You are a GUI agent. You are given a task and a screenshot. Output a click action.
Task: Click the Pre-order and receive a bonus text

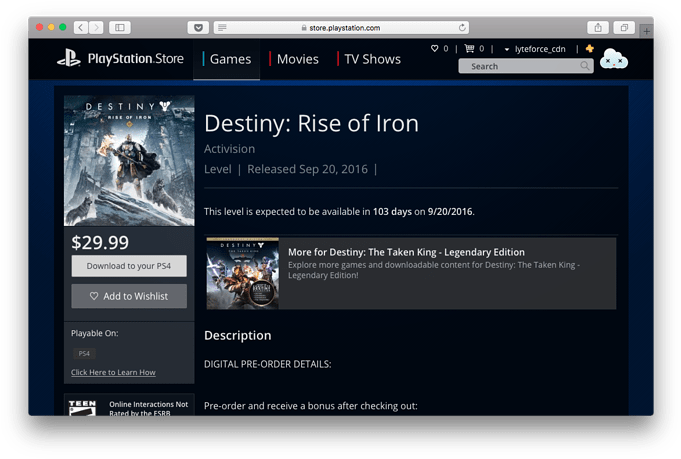(x=311, y=406)
